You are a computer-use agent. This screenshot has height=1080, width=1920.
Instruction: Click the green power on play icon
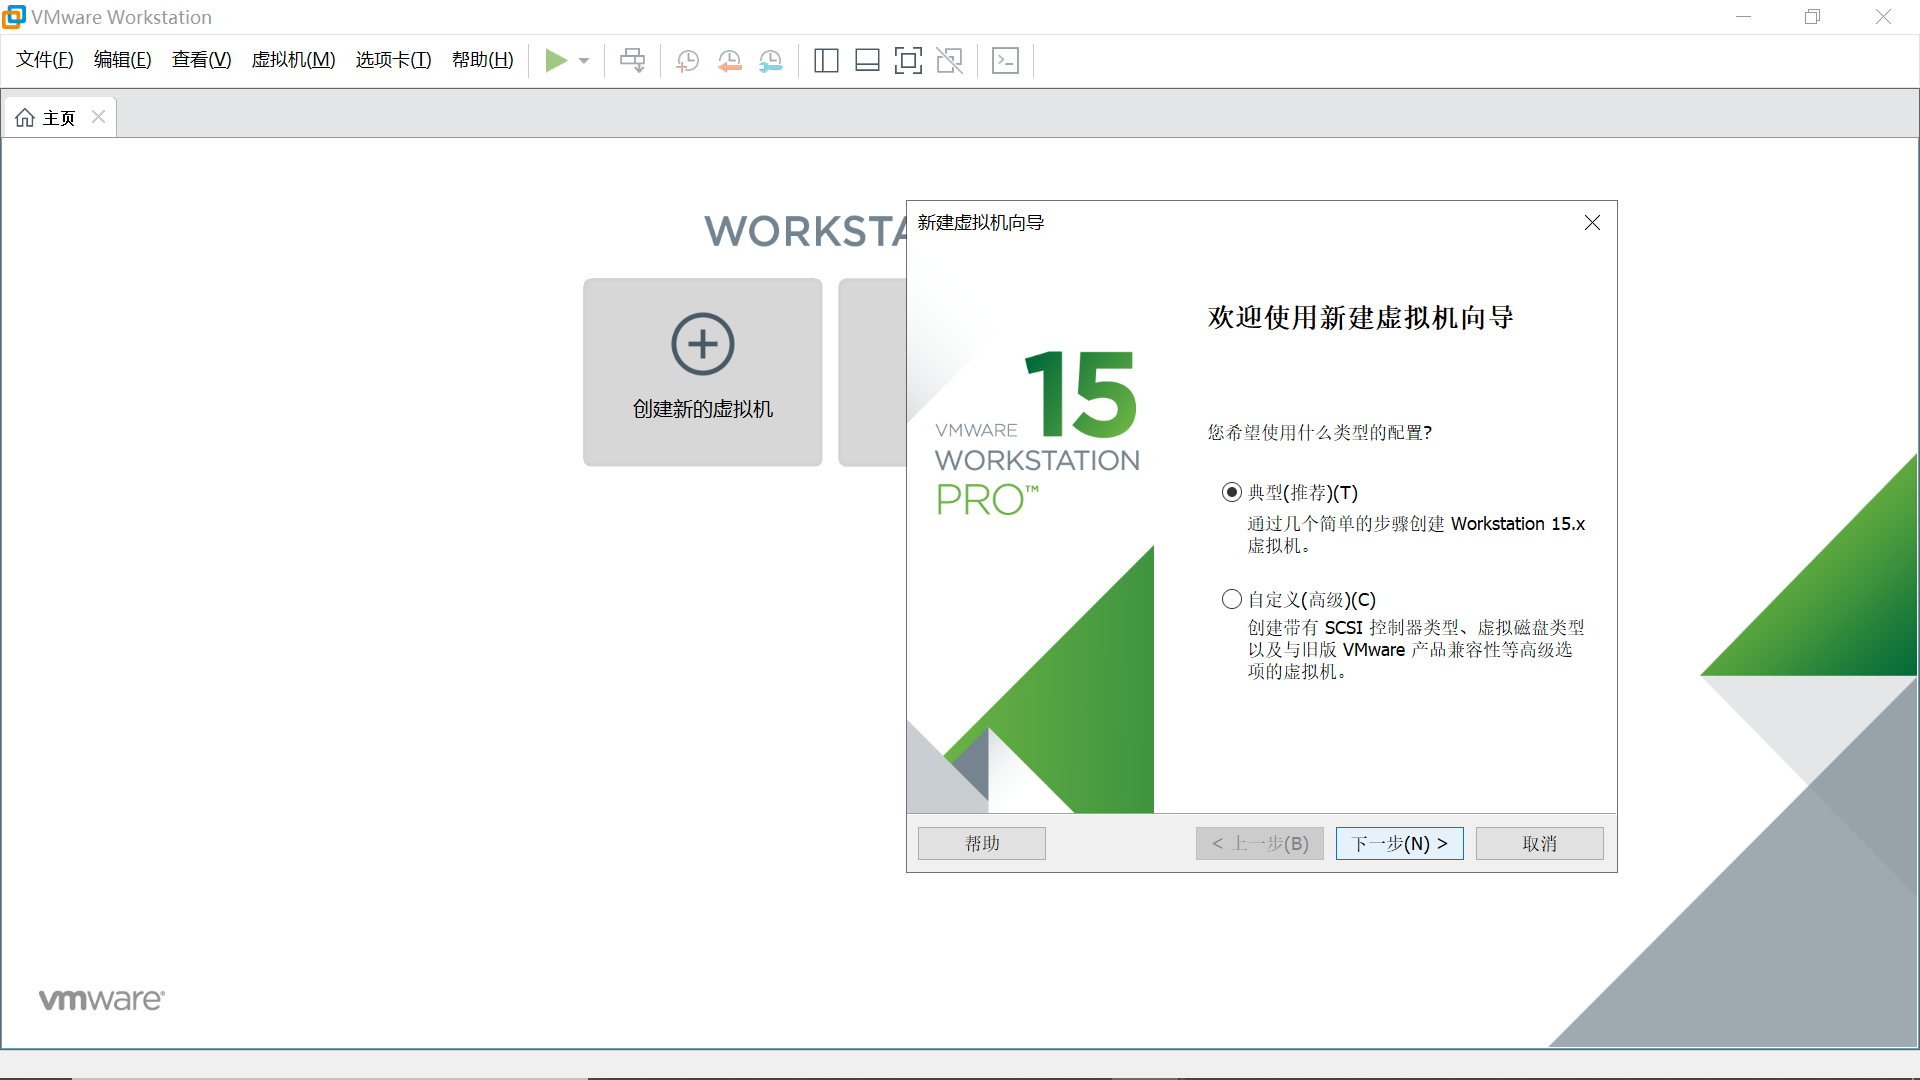(556, 61)
